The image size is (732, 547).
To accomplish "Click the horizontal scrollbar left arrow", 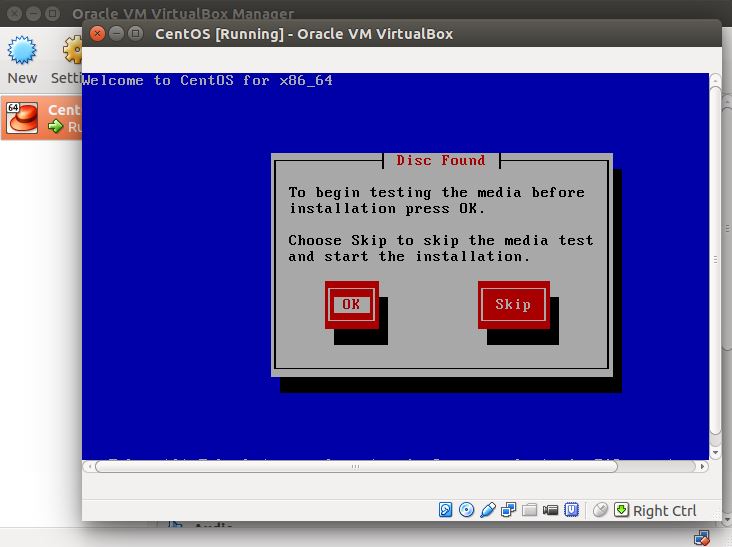I will point(89,466).
